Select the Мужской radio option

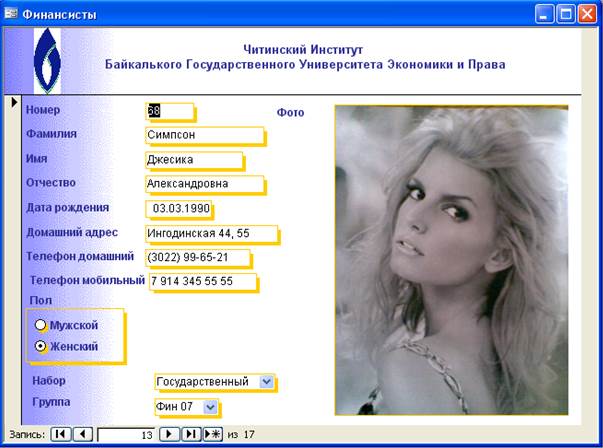40,325
